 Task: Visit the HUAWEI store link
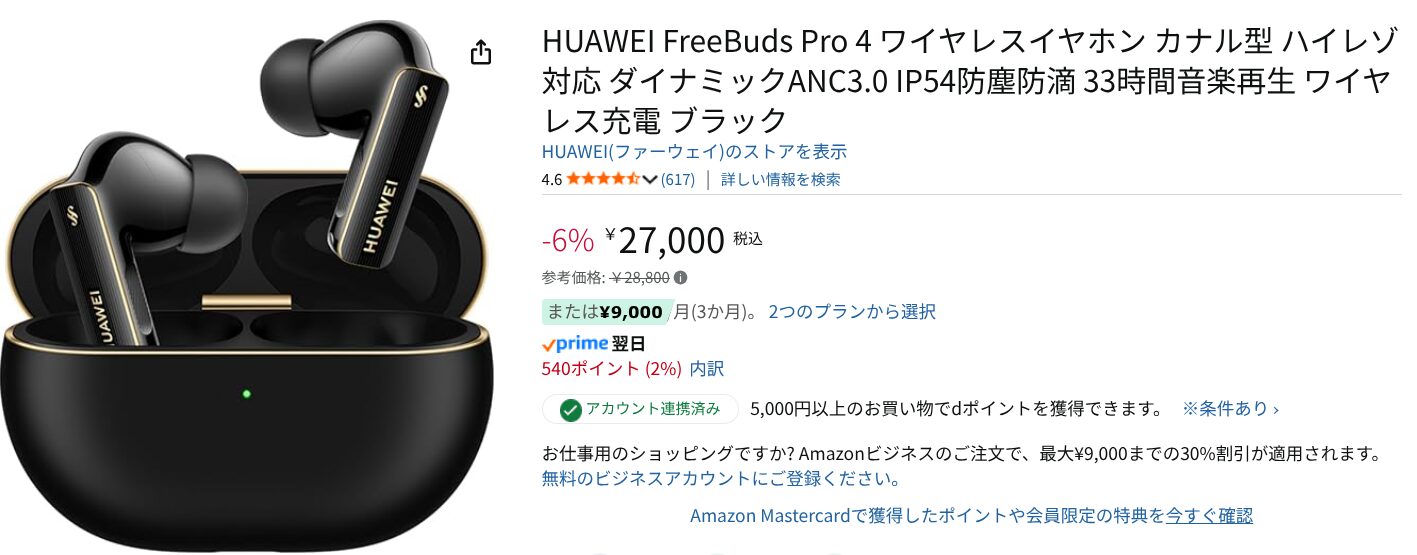694,152
